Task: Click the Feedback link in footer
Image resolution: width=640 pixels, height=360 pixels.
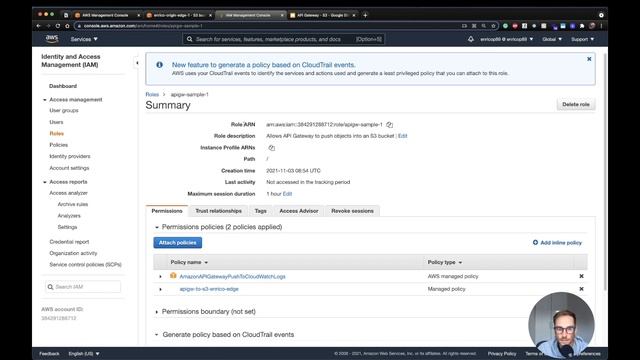Action: [49, 353]
